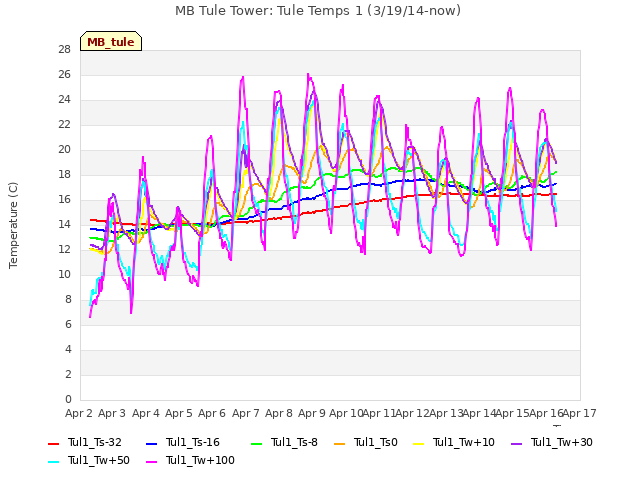
Task: Click the Tul1_Tw+100 legend label
Action: click(x=200, y=460)
